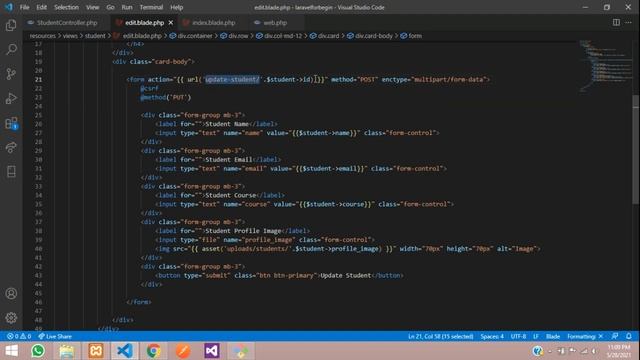
Task: Start Live Share from status bar
Action: 55,336
